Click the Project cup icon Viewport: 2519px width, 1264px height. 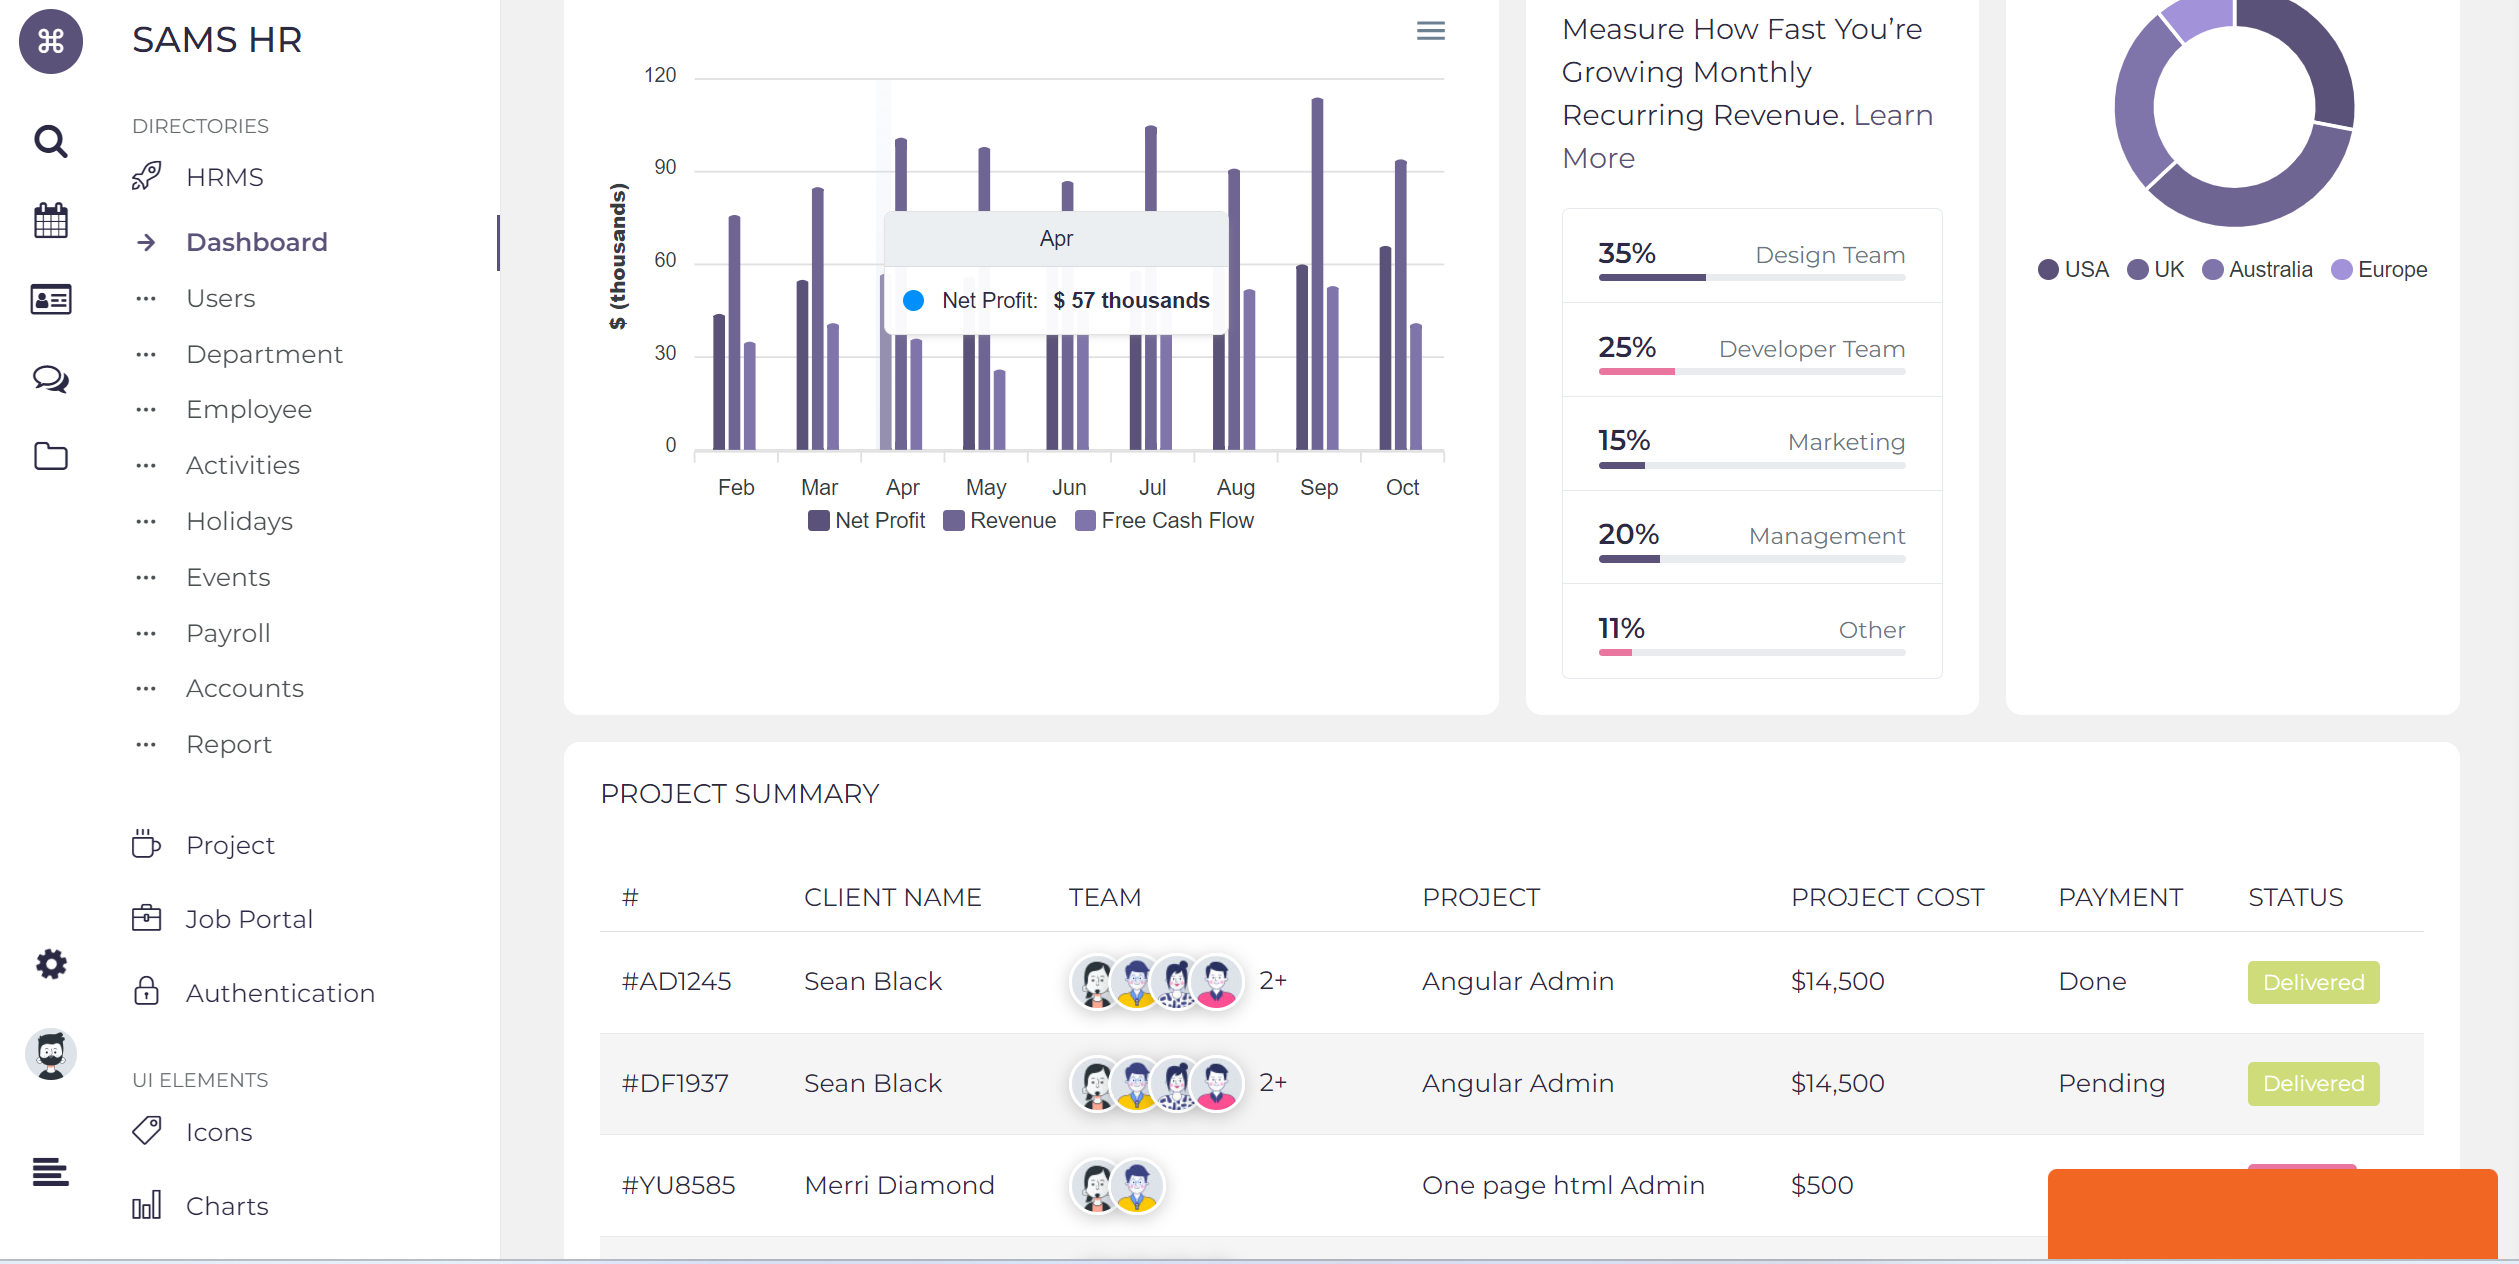click(146, 844)
